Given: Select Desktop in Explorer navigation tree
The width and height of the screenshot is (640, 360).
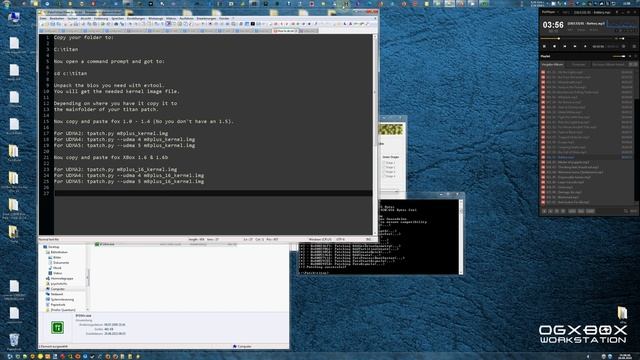Looking at the screenshot, I should coord(53,247).
